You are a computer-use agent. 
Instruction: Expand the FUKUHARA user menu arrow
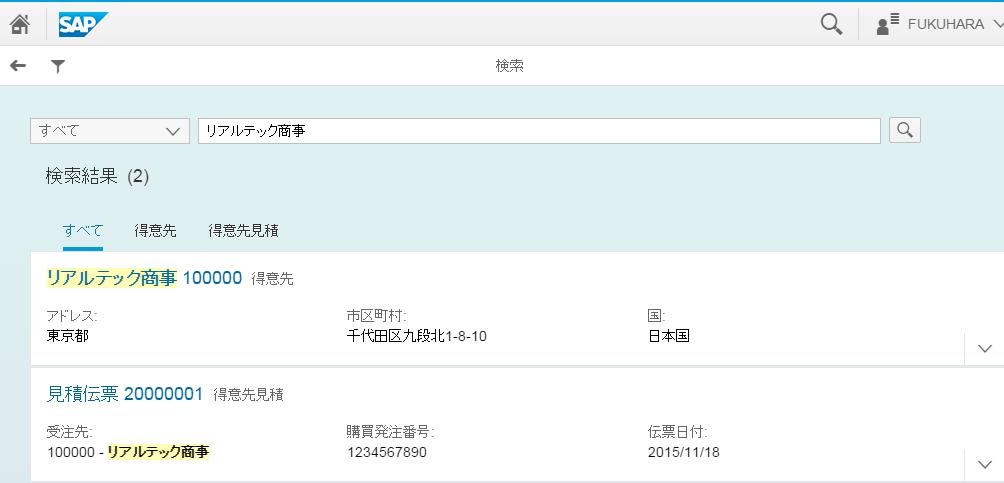tap(997, 25)
